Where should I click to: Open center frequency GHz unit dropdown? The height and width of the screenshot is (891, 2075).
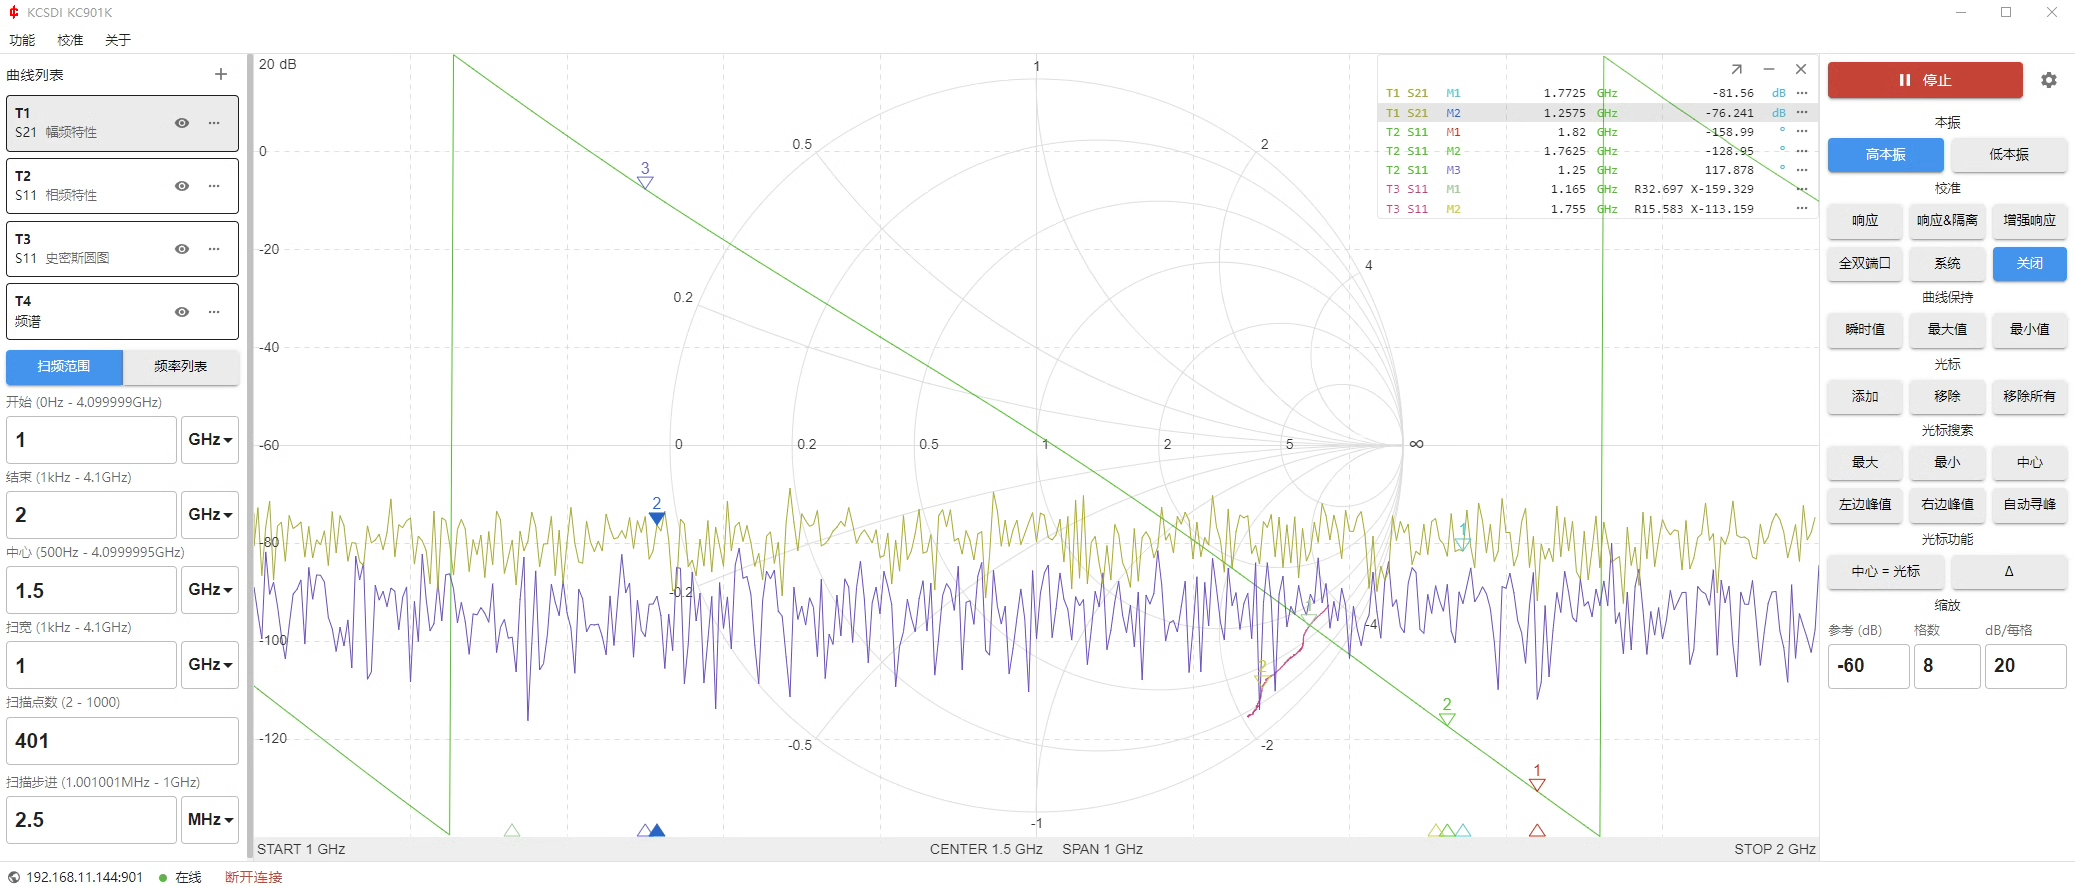coord(210,590)
